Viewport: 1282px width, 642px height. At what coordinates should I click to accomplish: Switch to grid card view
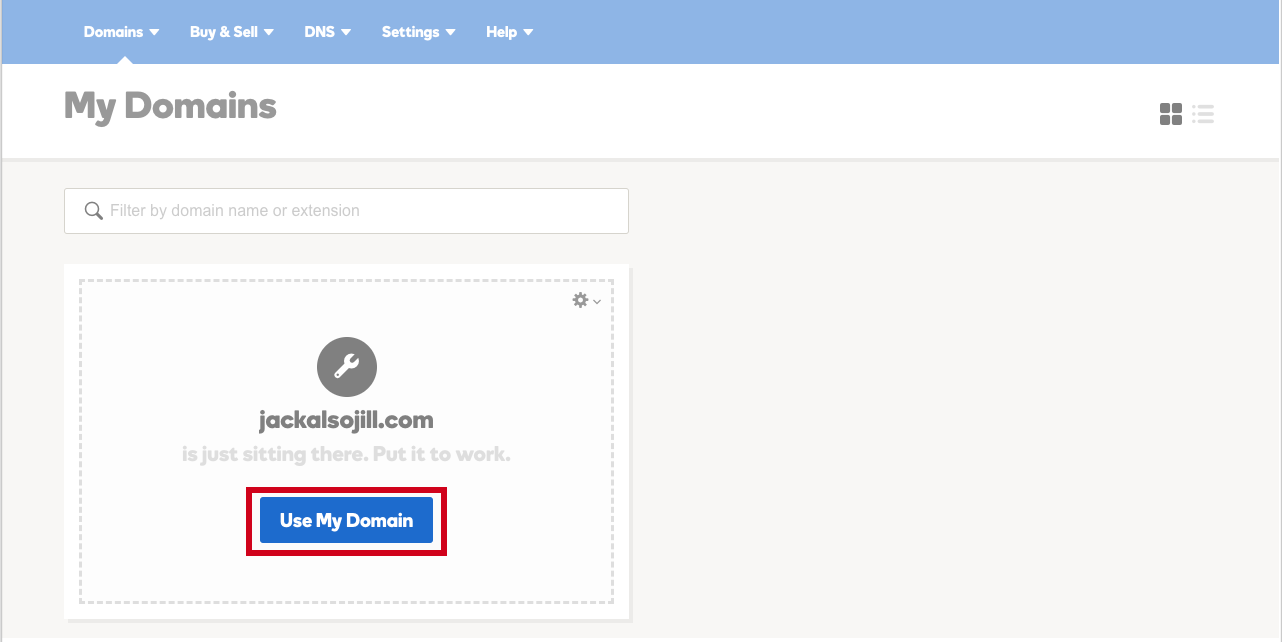pos(1171,114)
